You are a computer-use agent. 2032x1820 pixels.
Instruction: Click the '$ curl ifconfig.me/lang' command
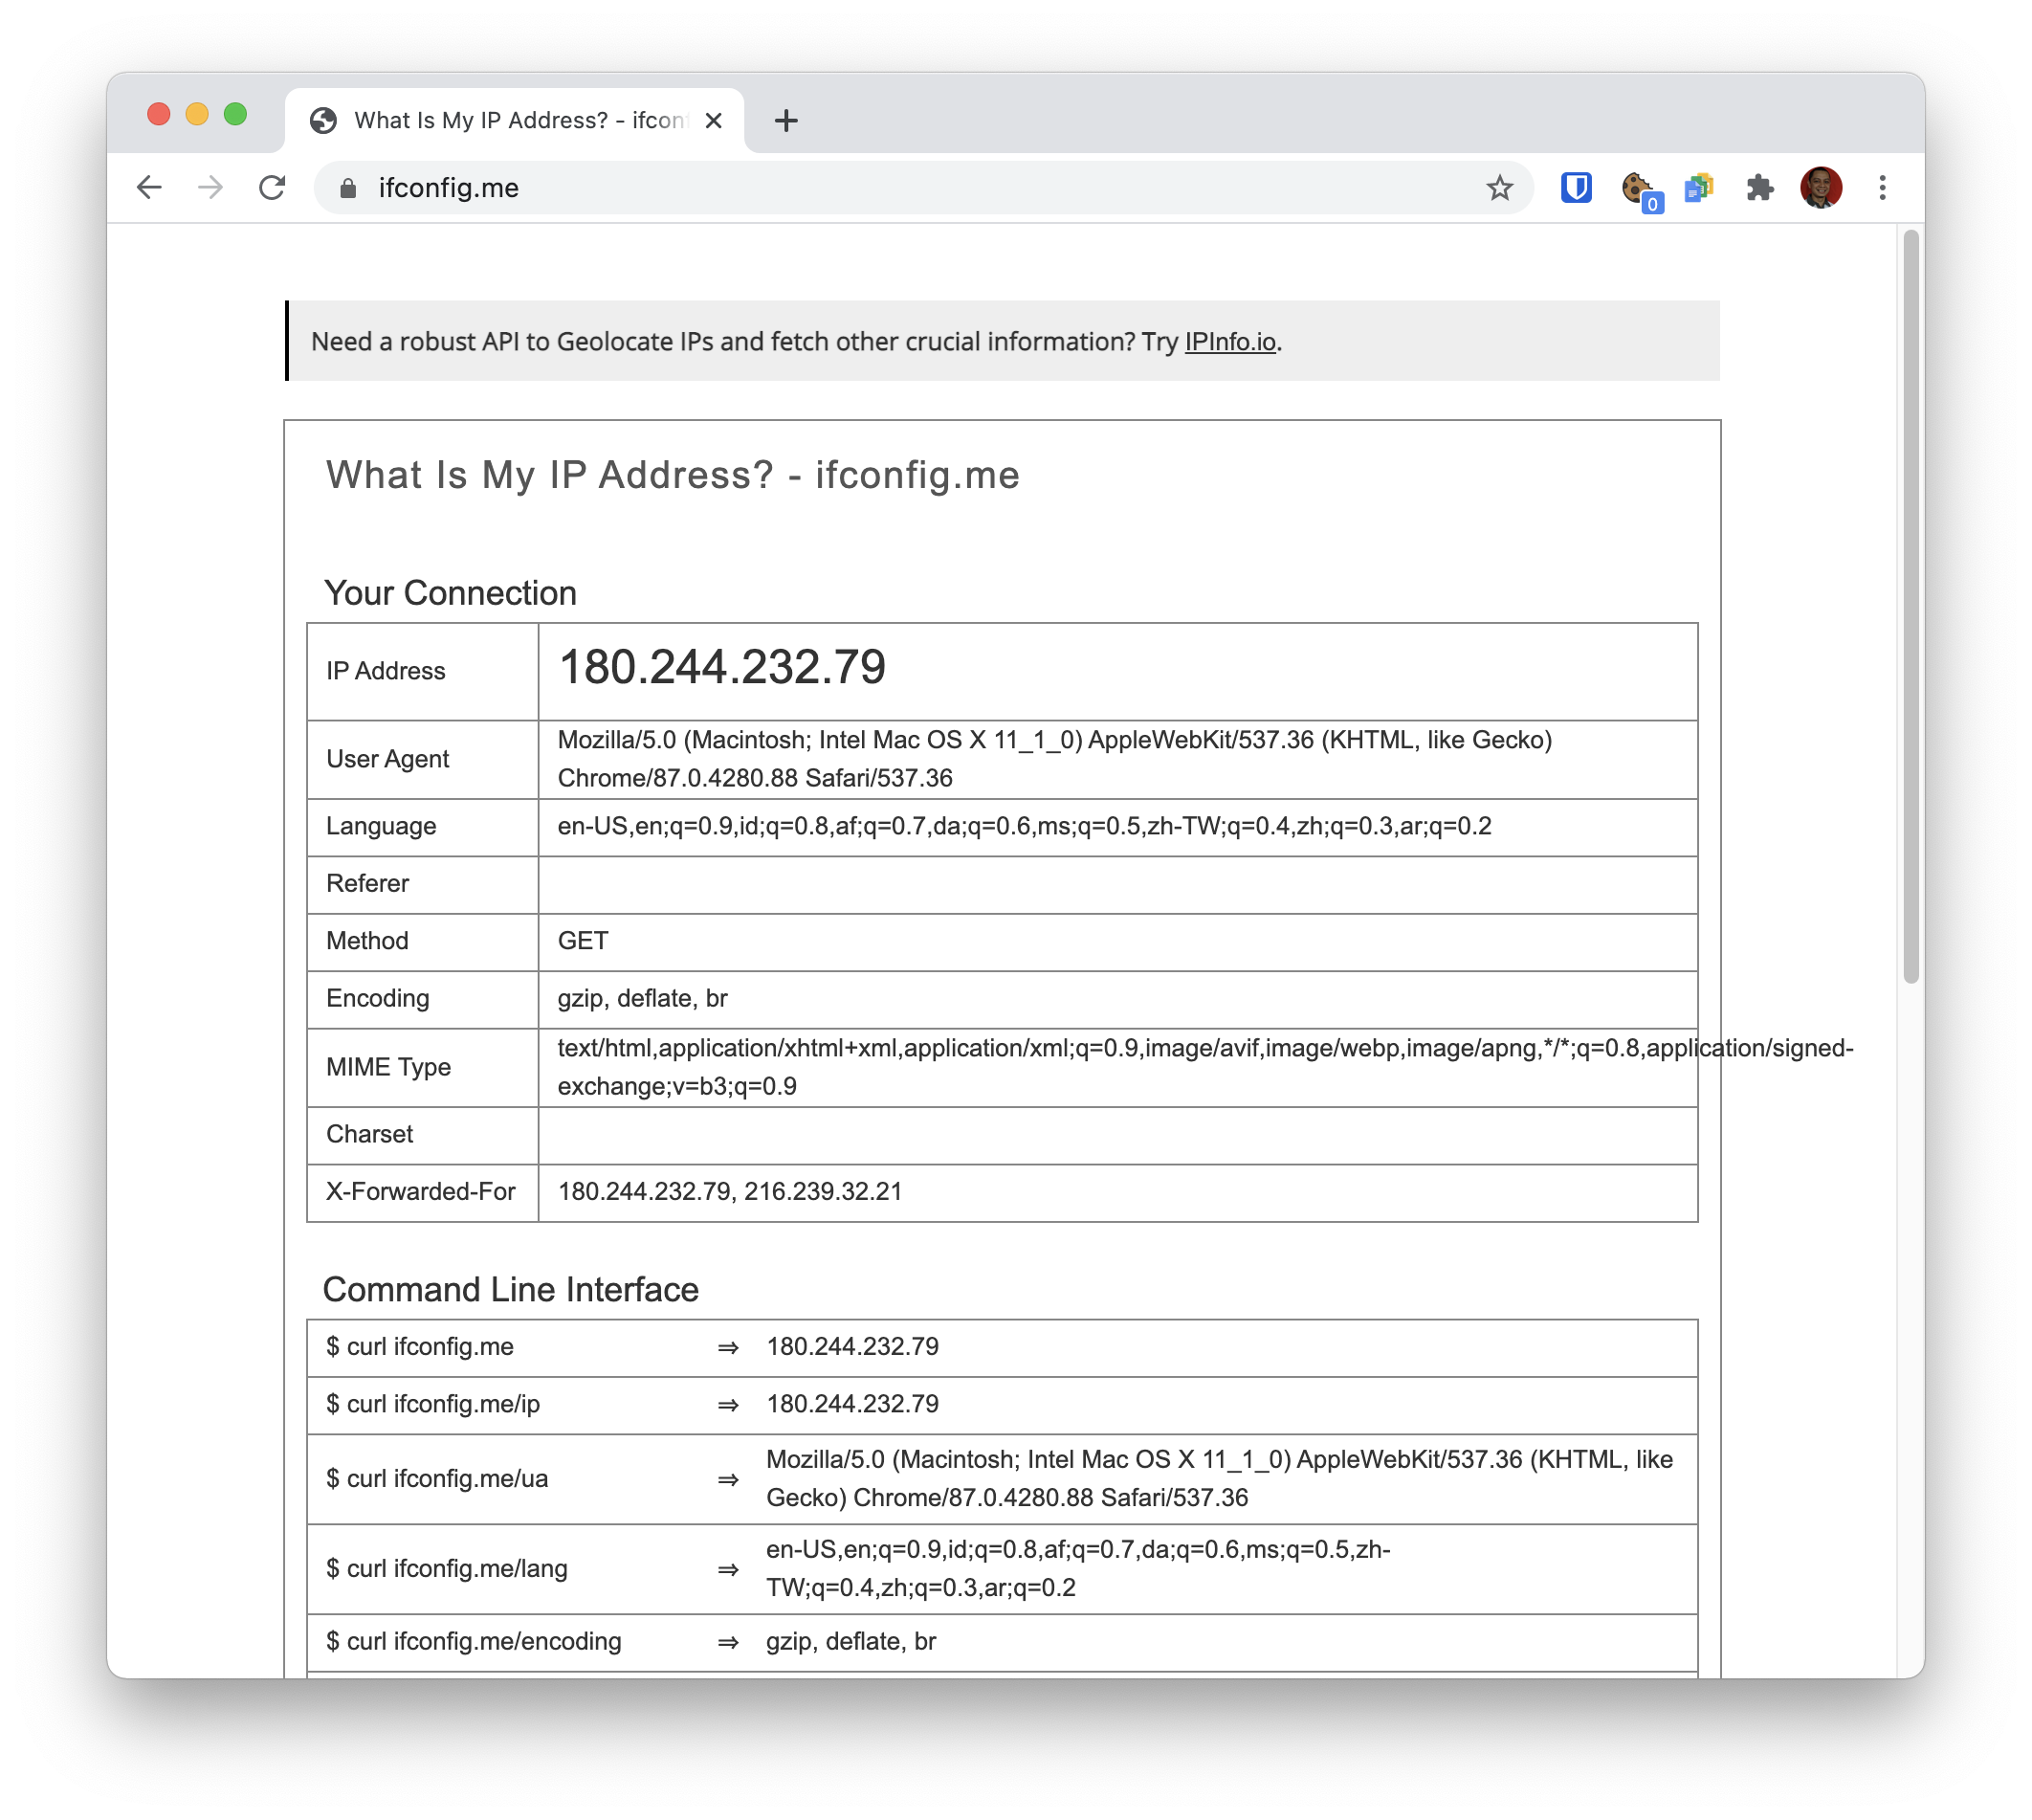click(x=446, y=1568)
